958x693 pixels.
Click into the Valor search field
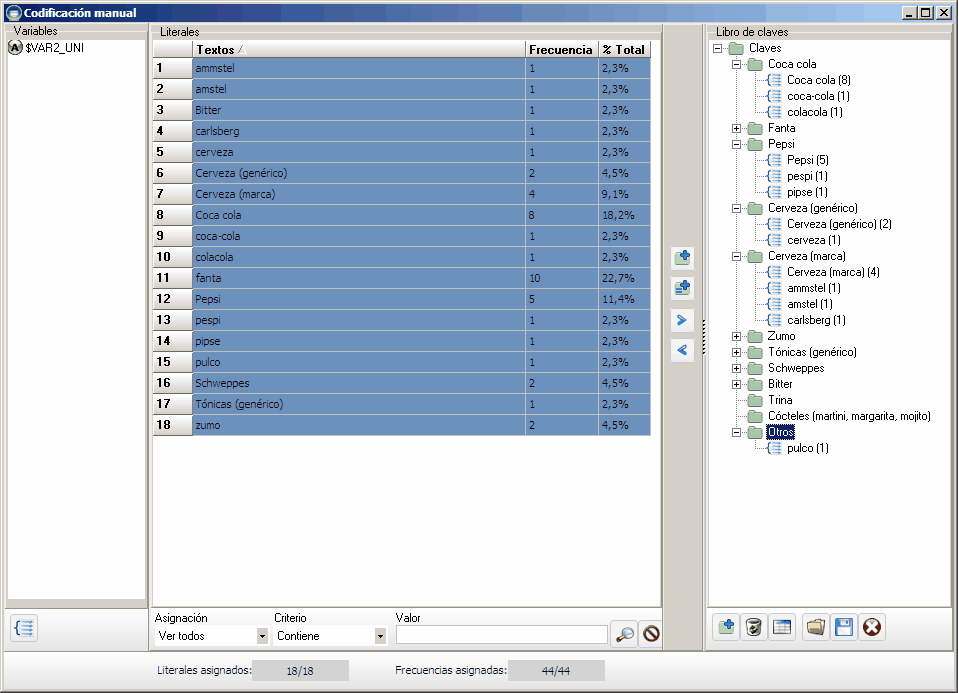coord(502,635)
